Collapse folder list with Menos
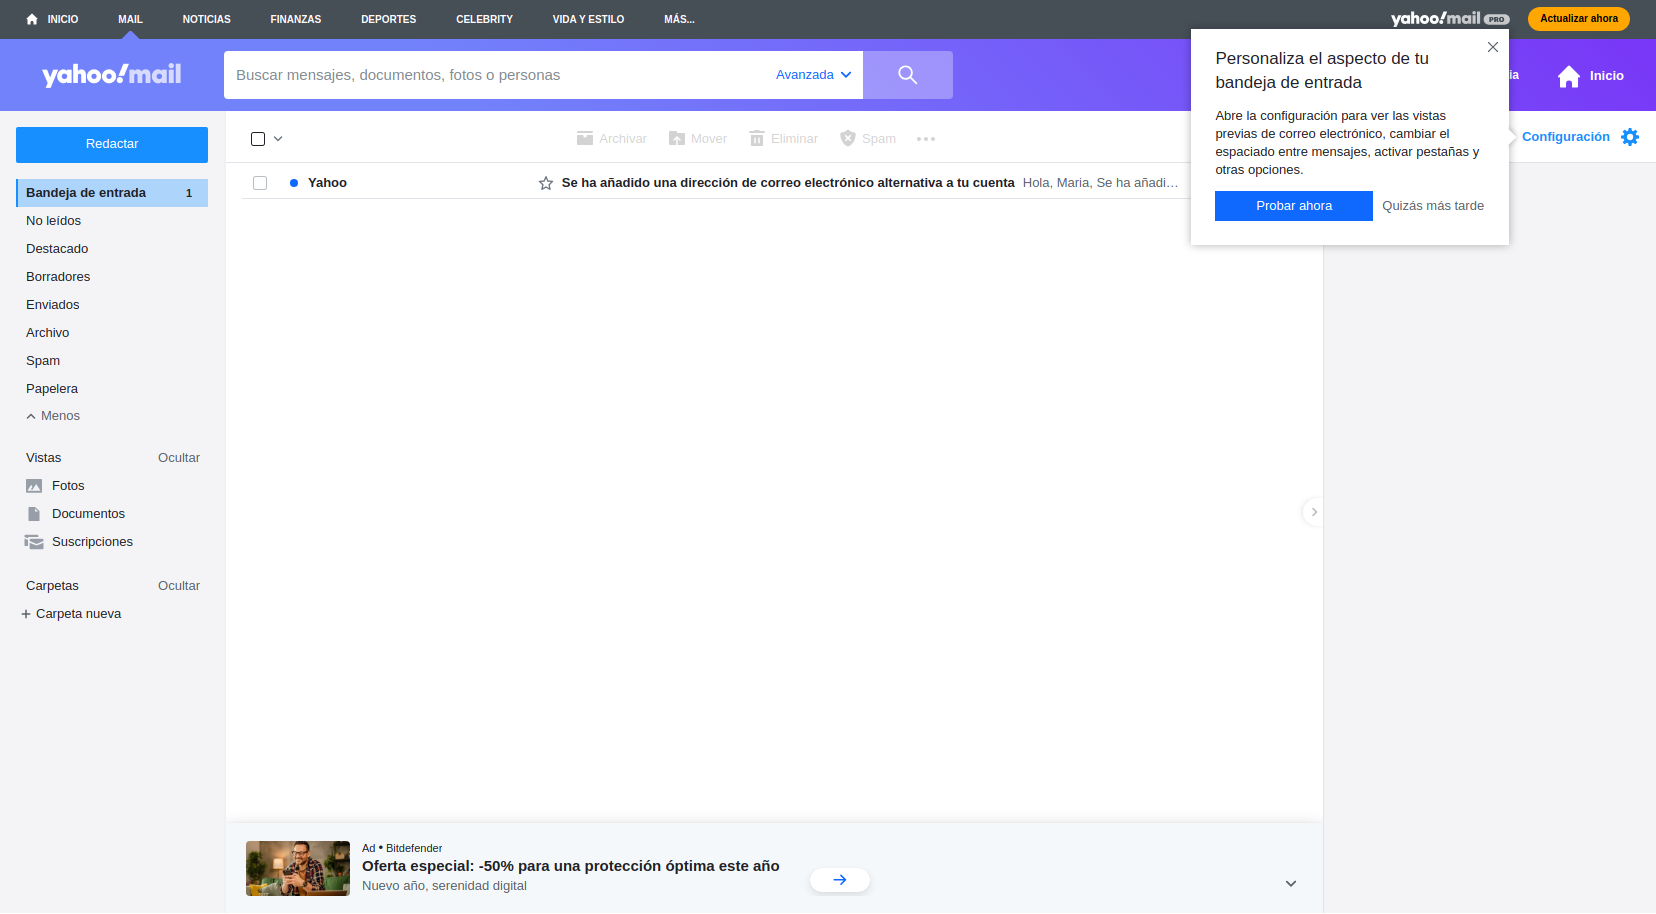The height and width of the screenshot is (914, 1656). click(x=53, y=416)
